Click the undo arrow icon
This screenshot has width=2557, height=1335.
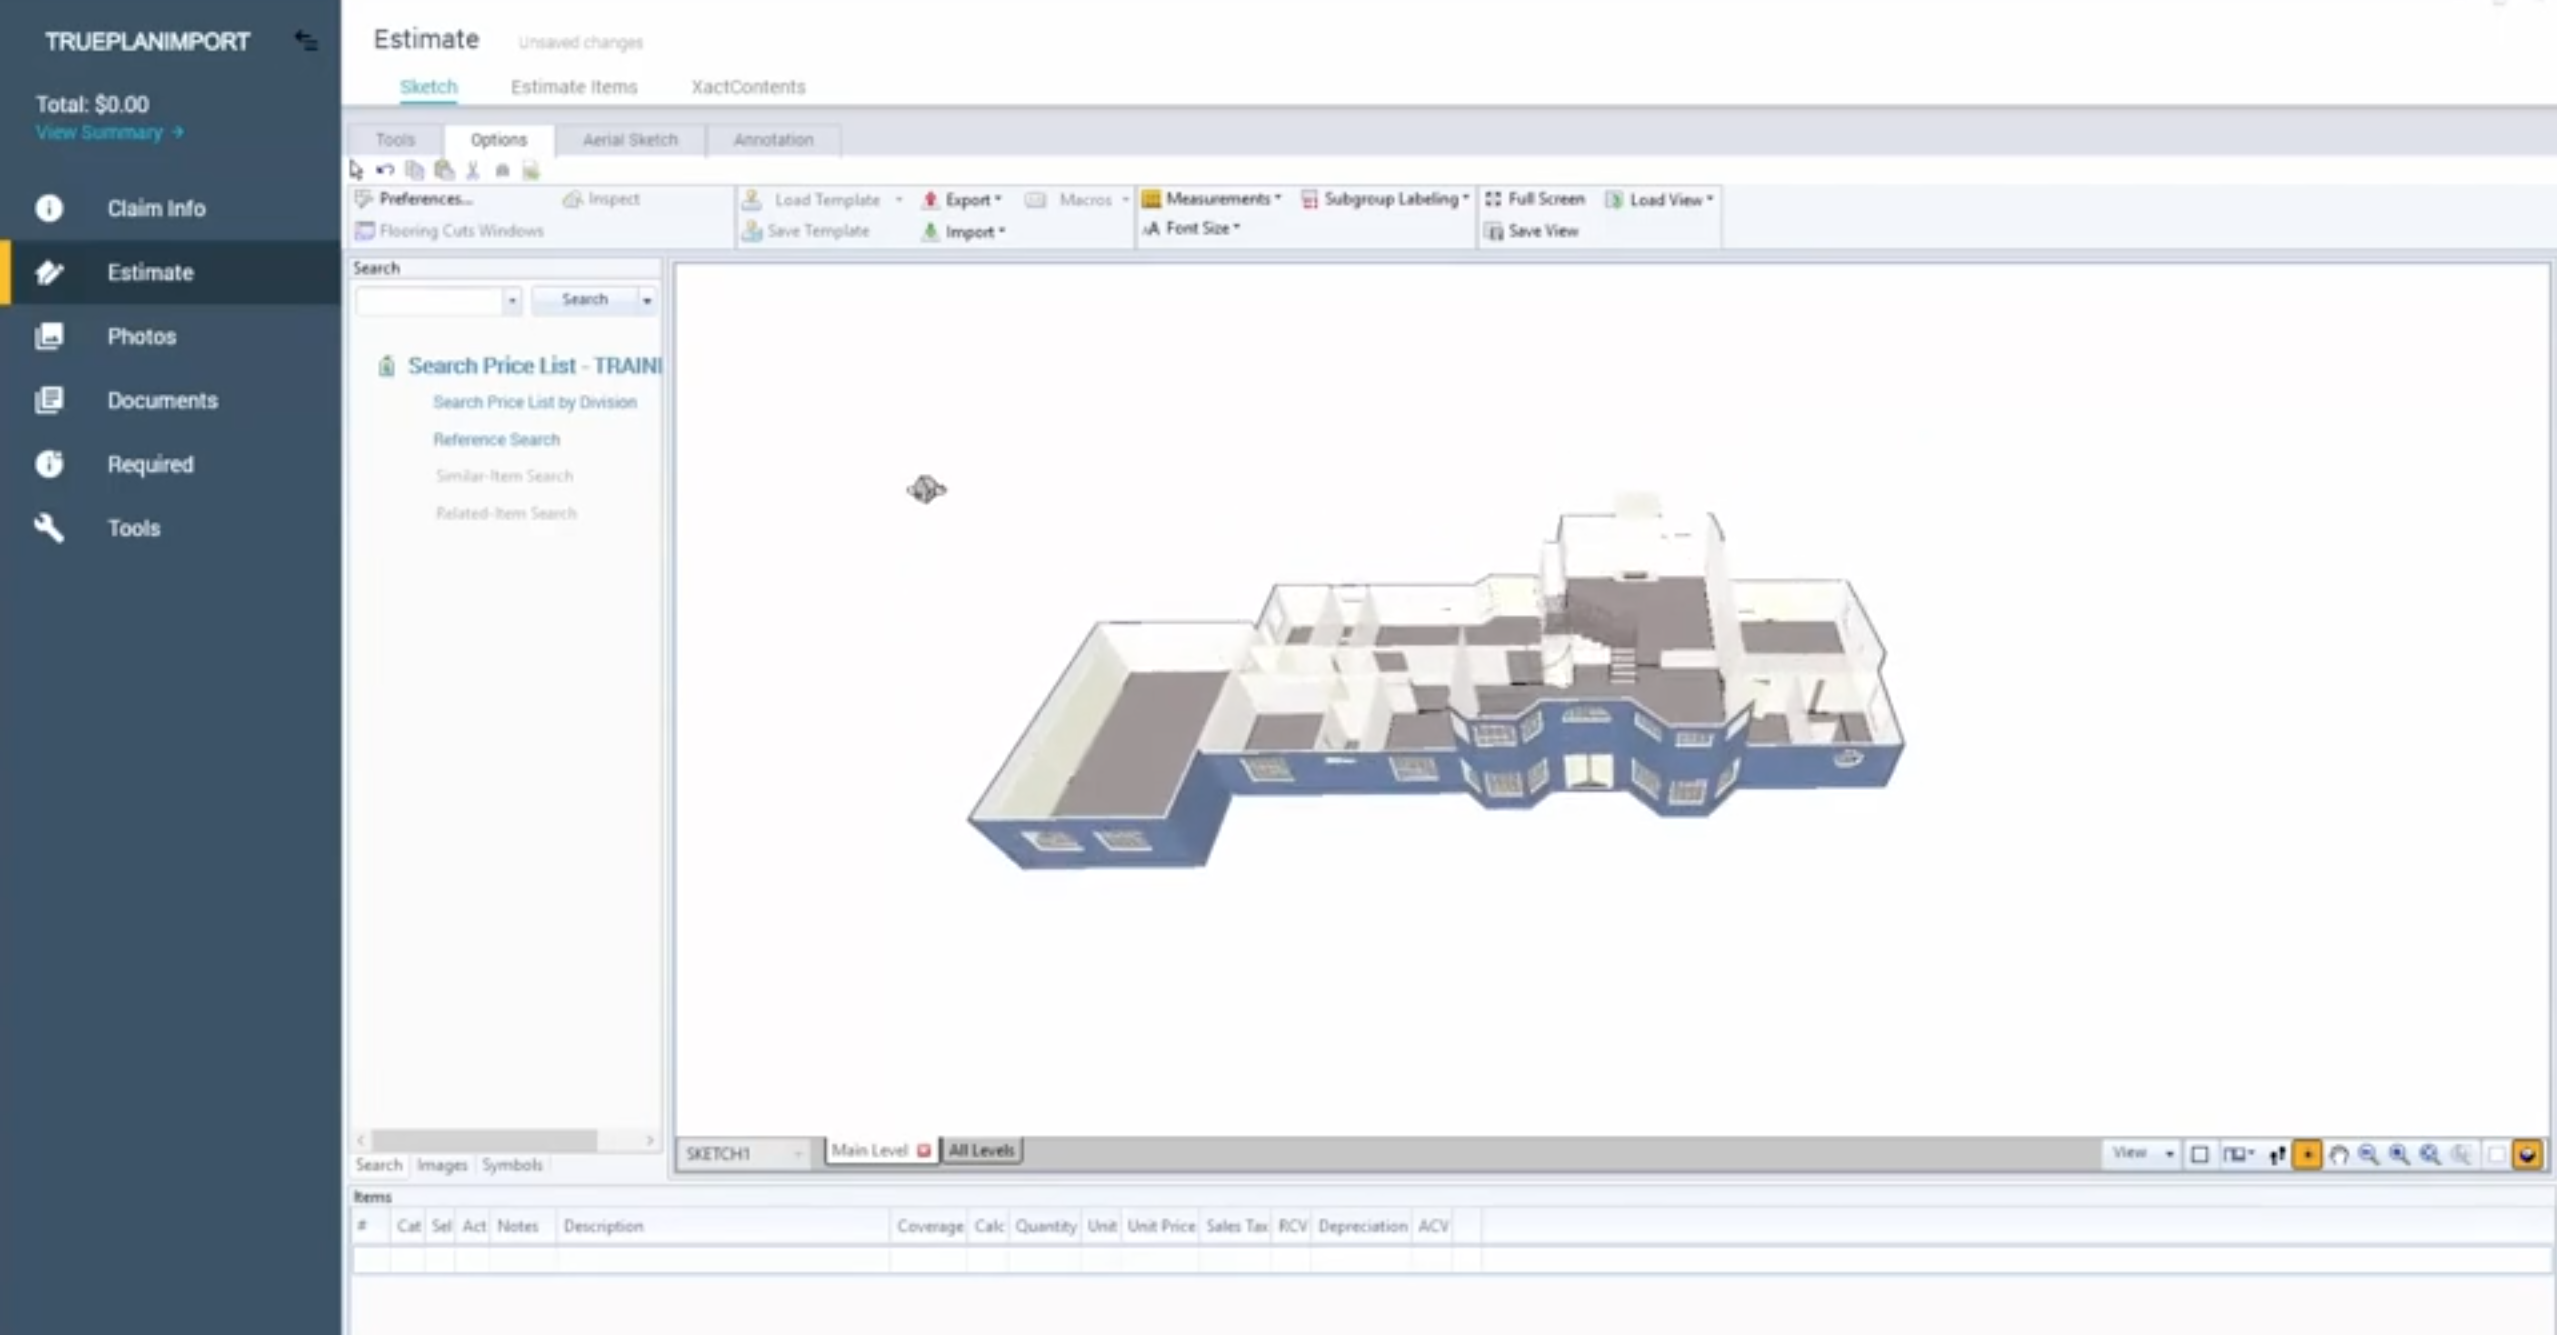coord(385,170)
